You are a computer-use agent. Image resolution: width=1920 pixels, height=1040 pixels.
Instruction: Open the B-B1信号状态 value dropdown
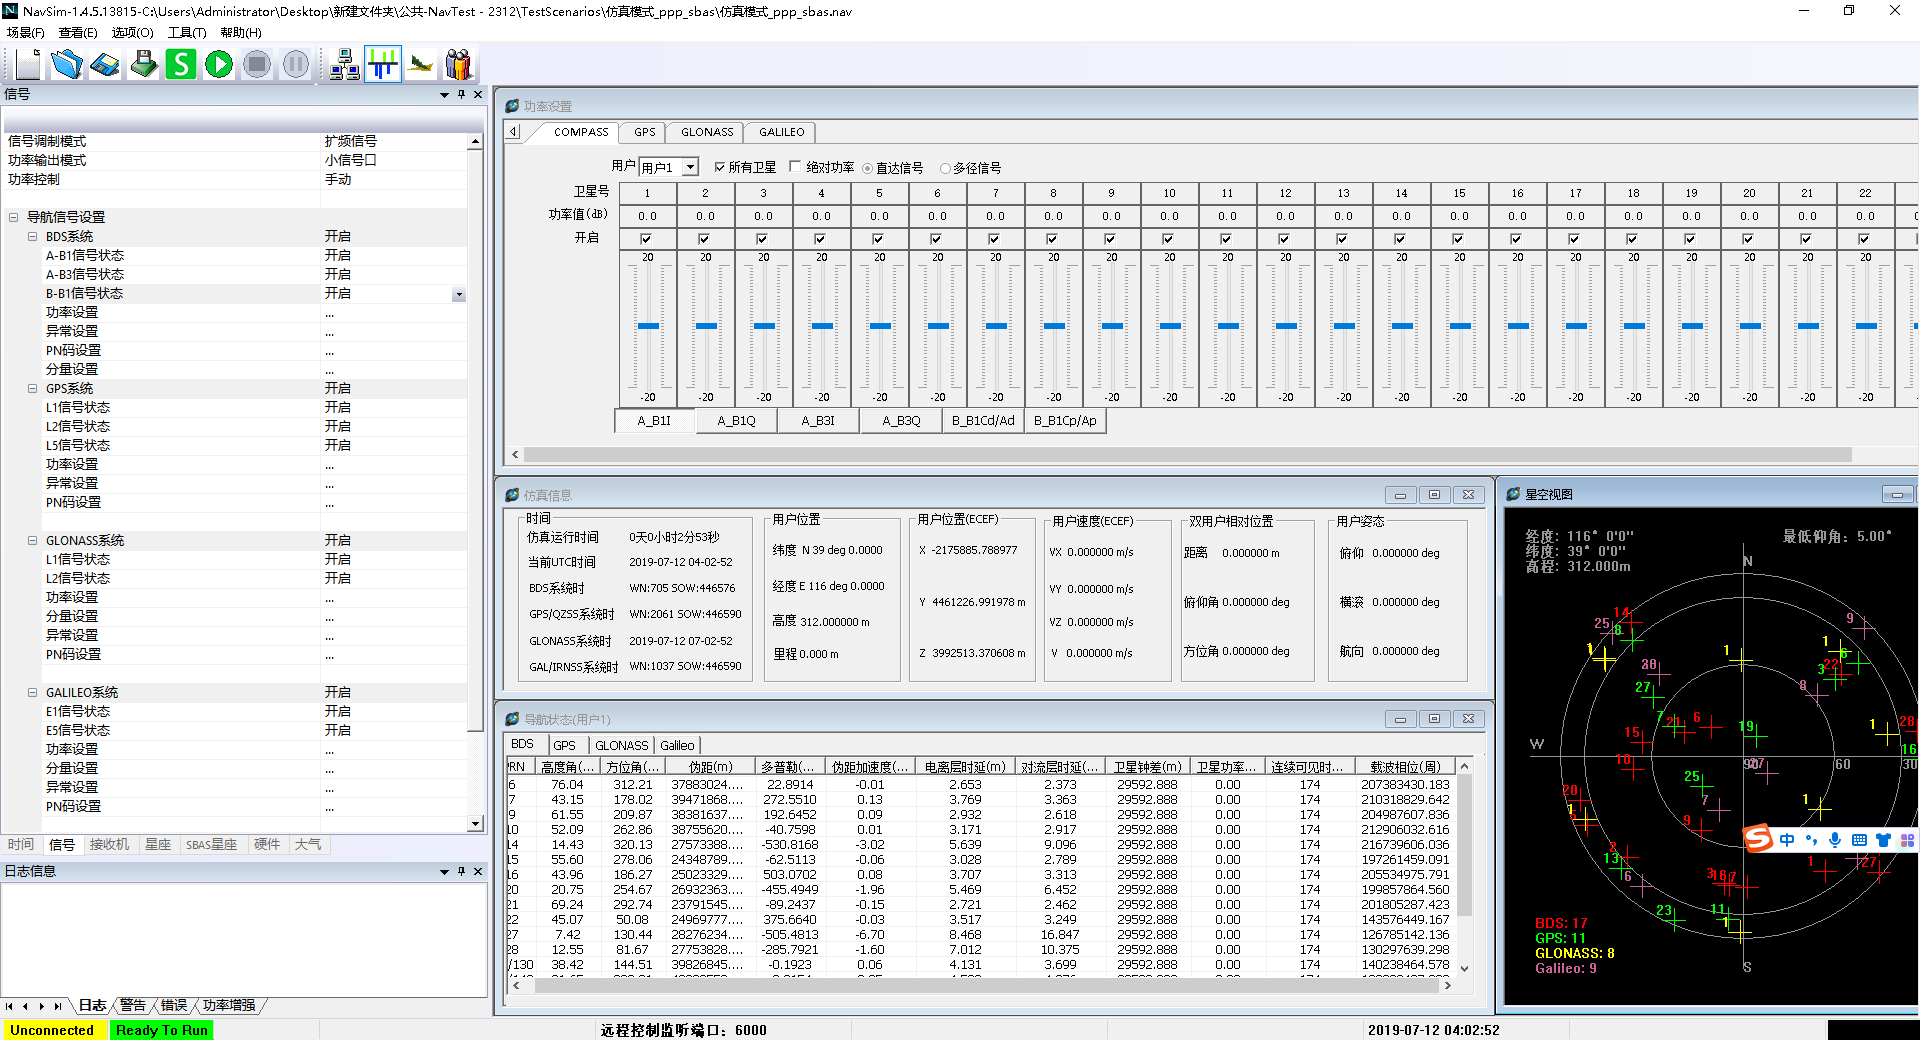(x=459, y=295)
